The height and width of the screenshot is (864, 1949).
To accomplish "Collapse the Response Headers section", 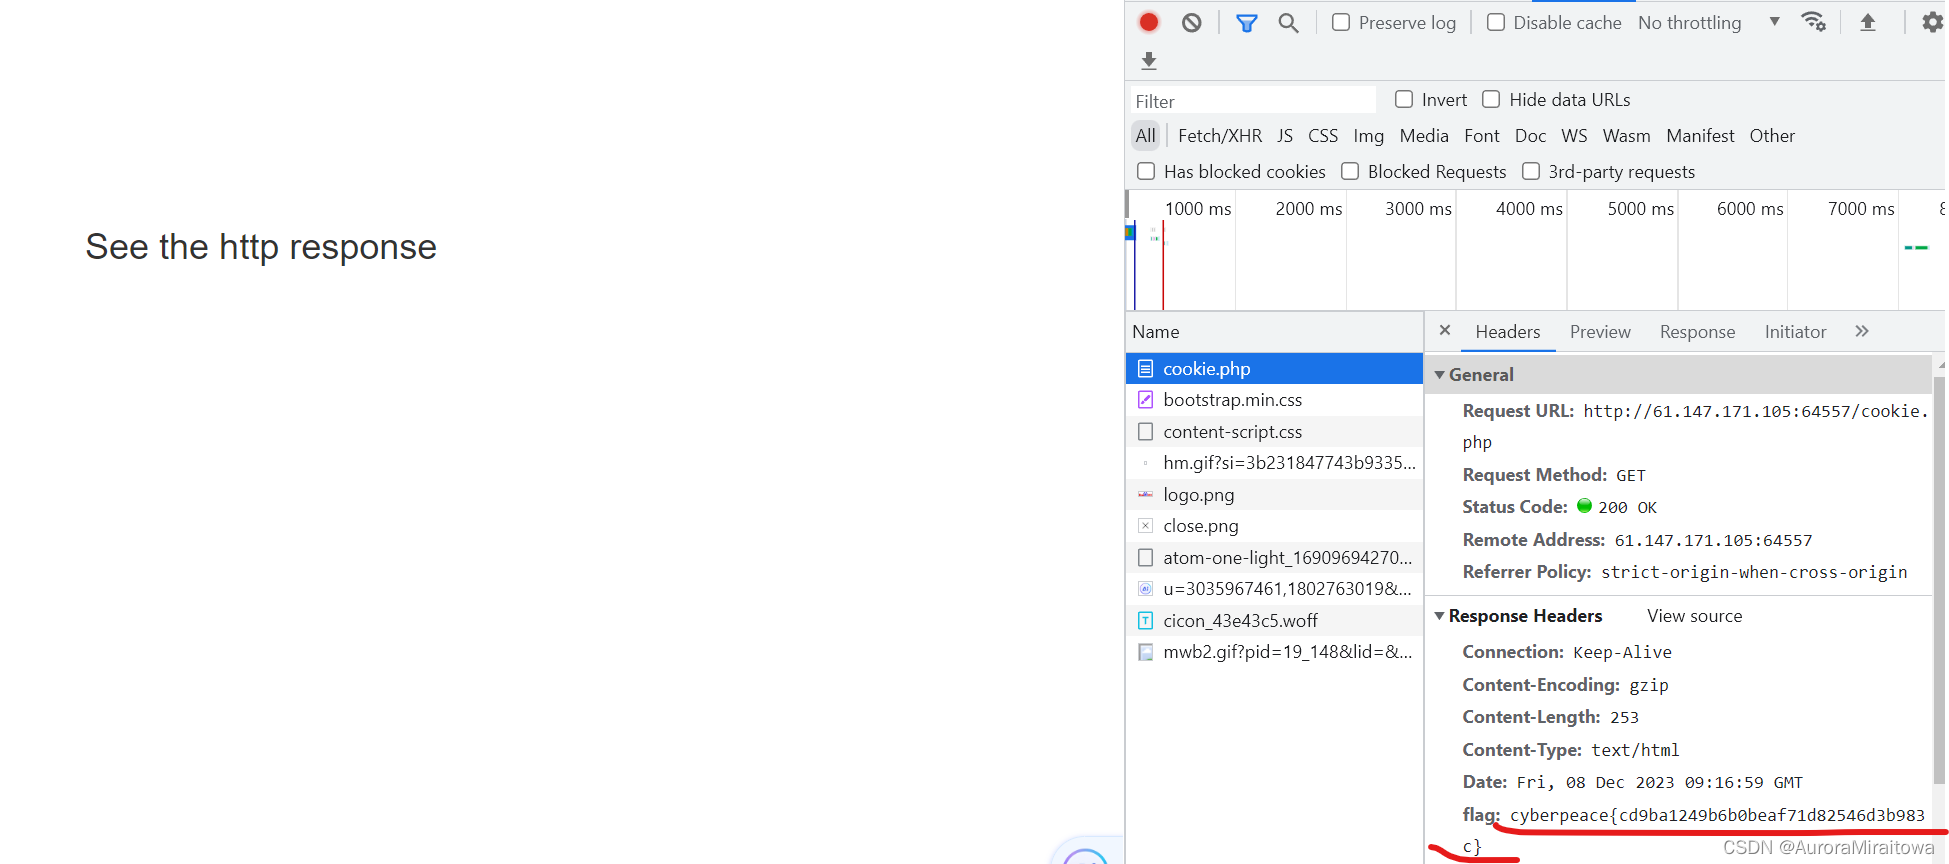I will click(x=1439, y=616).
